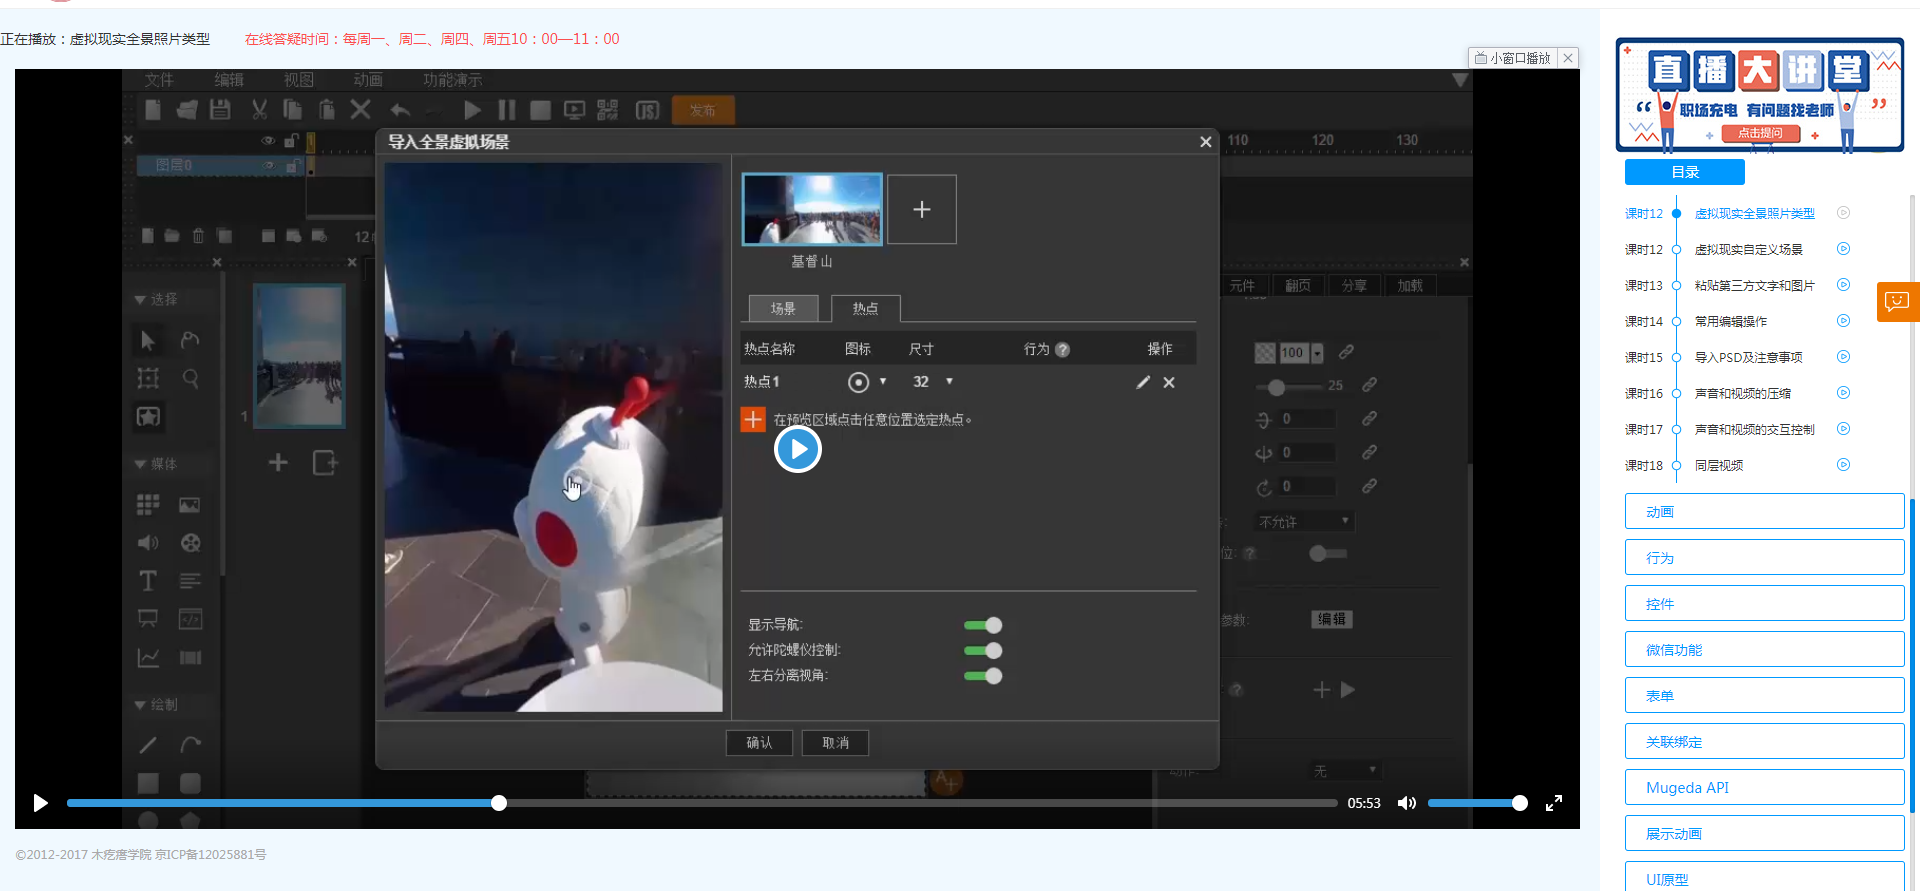Click the orange 发布 publish button

point(703,110)
